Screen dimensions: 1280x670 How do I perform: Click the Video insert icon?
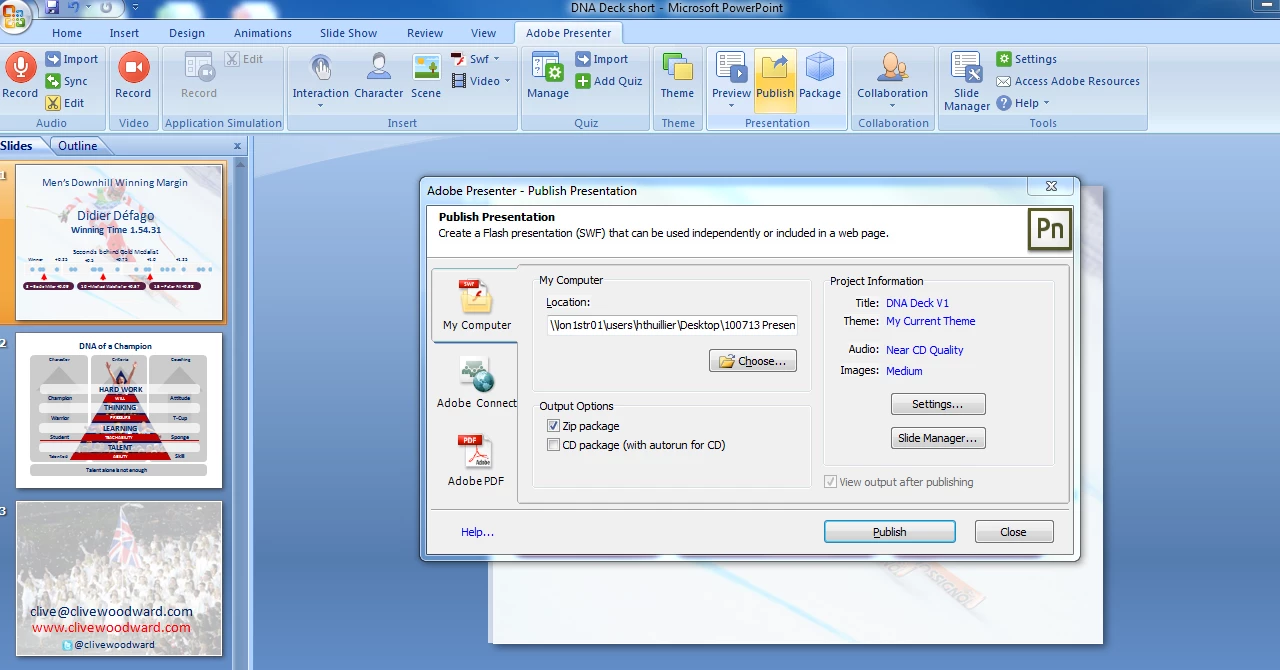[458, 81]
